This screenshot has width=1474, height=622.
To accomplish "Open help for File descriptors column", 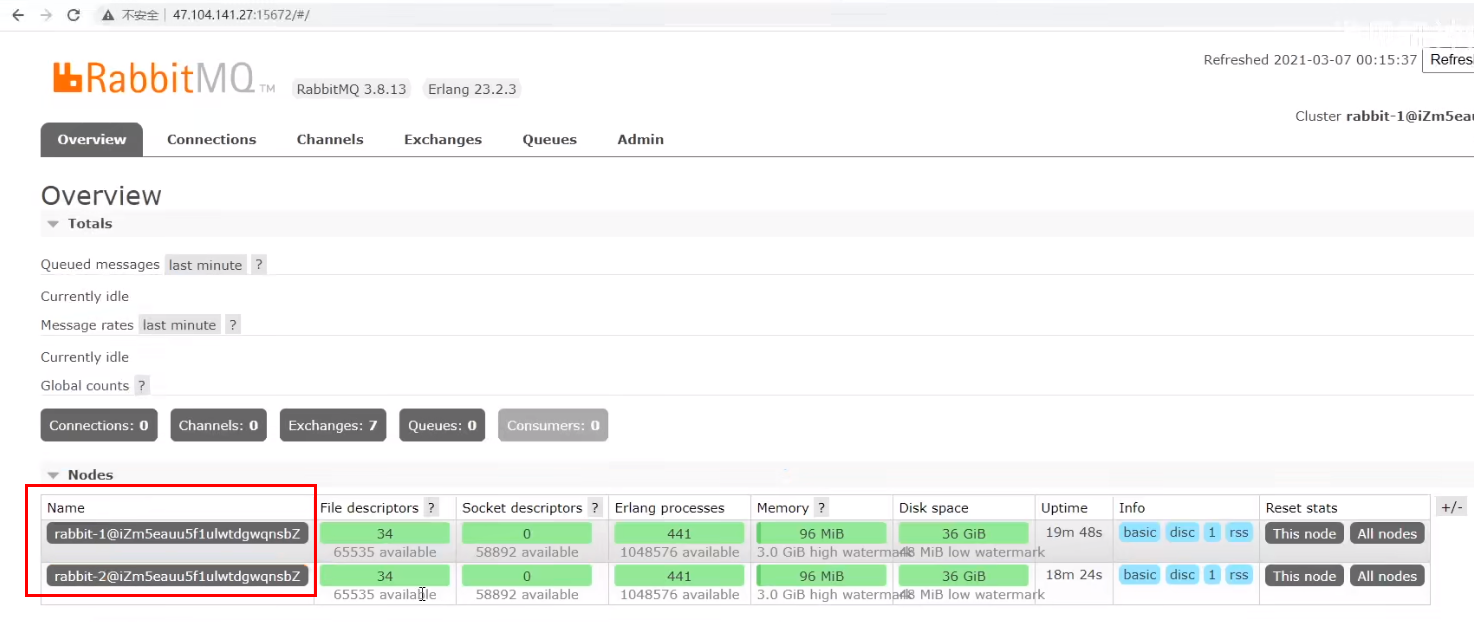I will click(x=431, y=508).
